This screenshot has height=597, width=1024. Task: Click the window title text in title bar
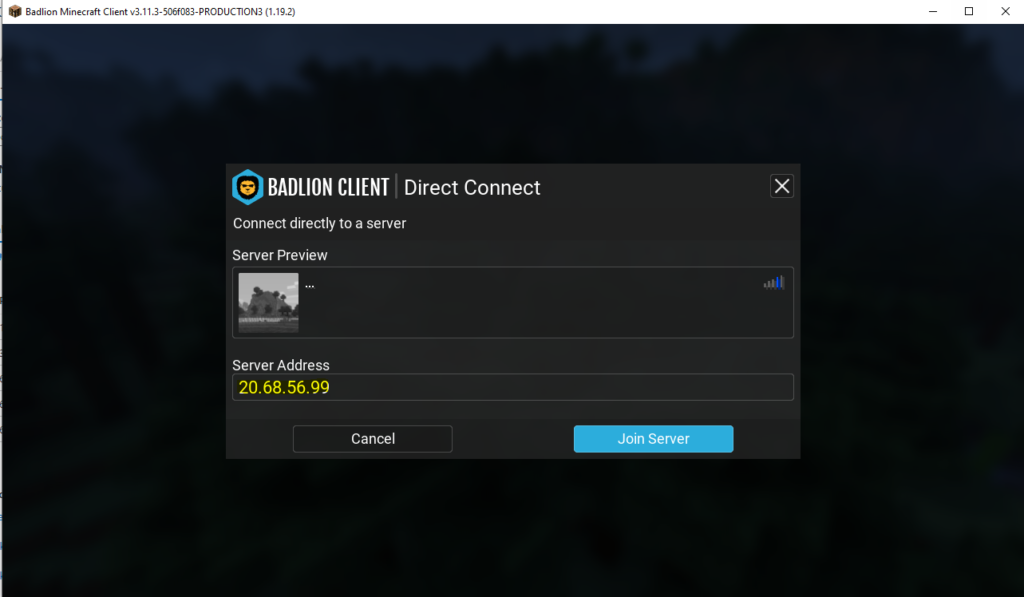(x=160, y=11)
